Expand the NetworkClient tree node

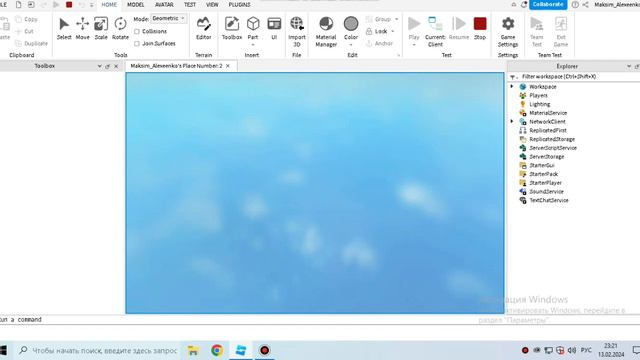click(512, 121)
